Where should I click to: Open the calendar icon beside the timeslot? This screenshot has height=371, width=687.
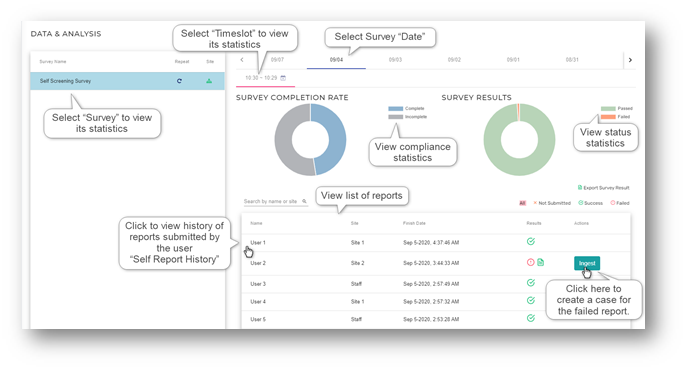pos(283,78)
